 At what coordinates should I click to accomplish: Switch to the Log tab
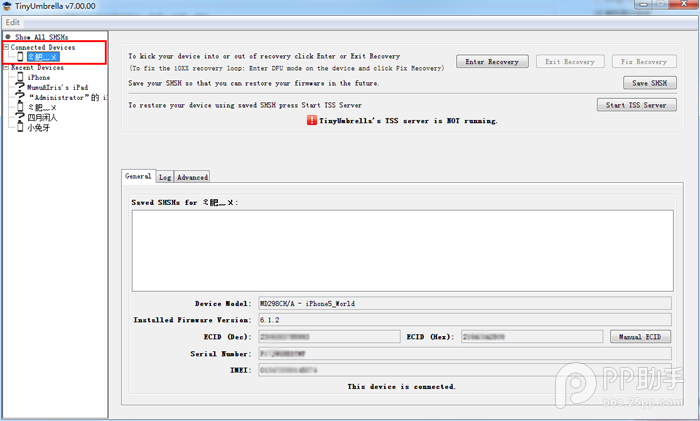pyautogui.click(x=165, y=177)
